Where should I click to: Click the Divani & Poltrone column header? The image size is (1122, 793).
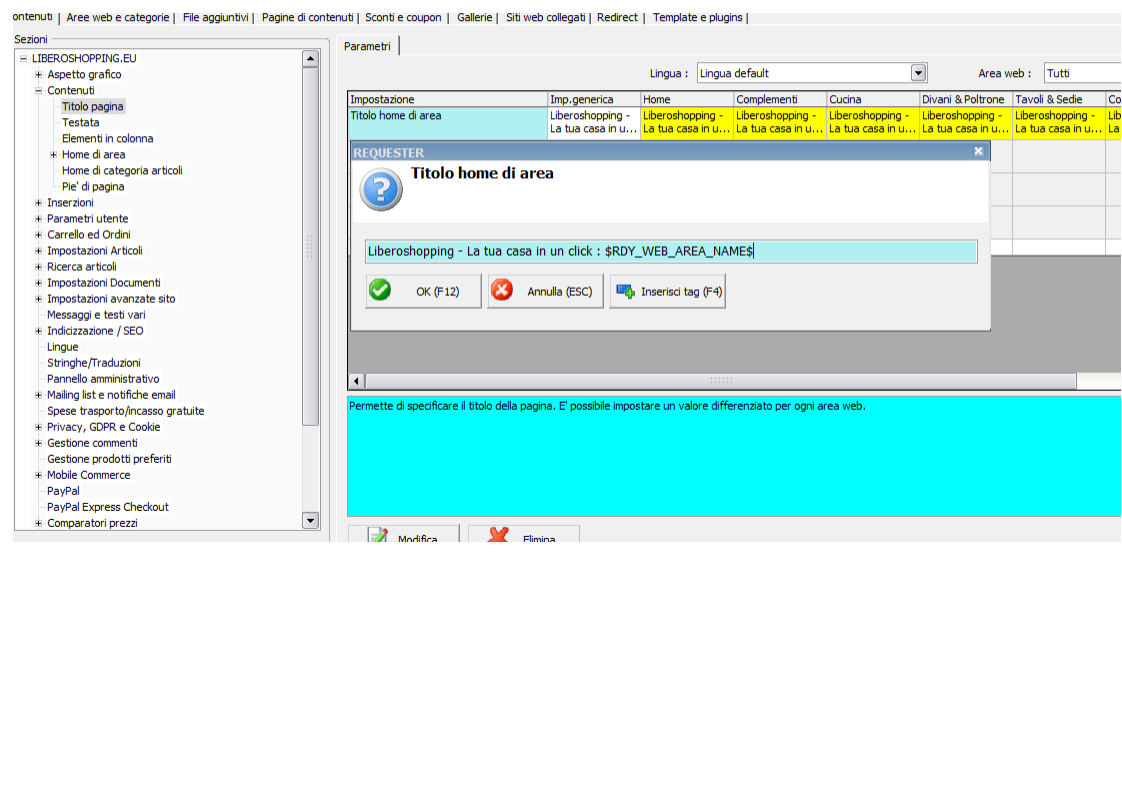(x=965, y=99)
